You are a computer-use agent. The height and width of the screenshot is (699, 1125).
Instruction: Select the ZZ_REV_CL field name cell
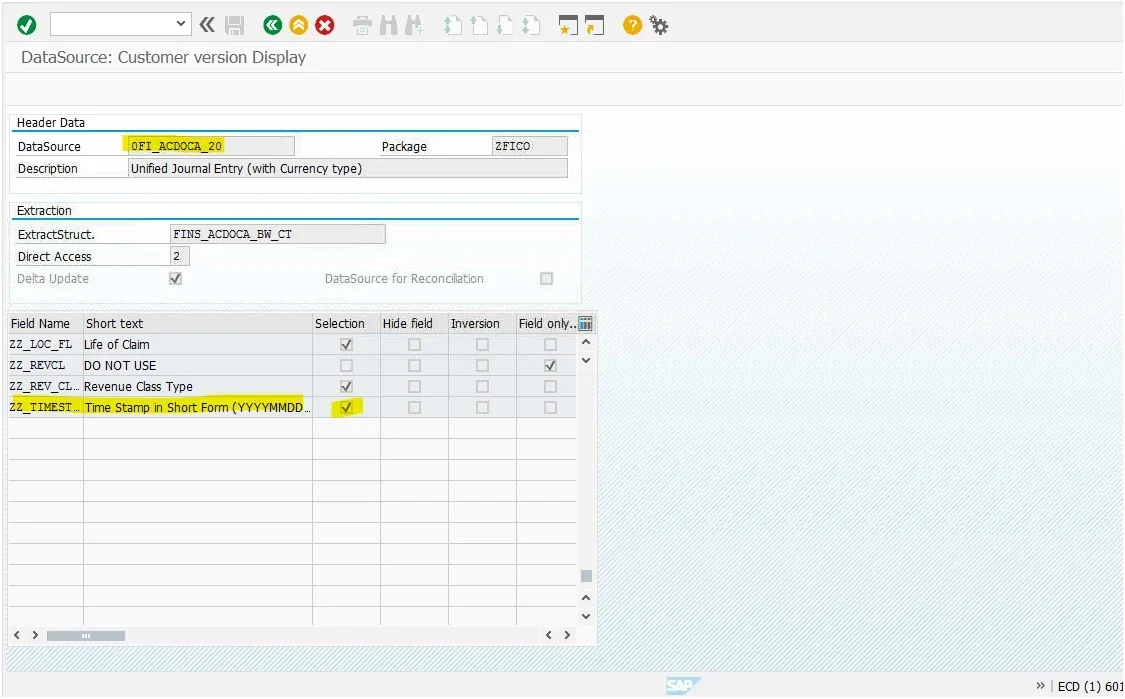[46, 386]
